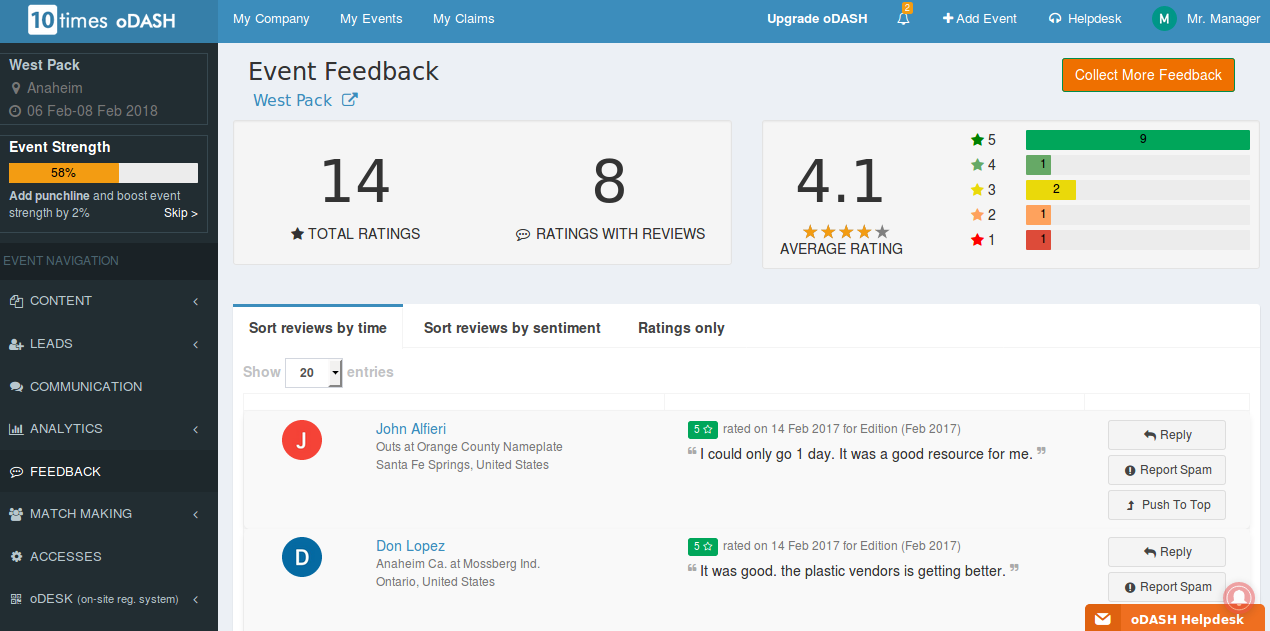Click the ANALYTICS chart icon
The height and width of the screenshot is (631, 1270).
(16, 429)
